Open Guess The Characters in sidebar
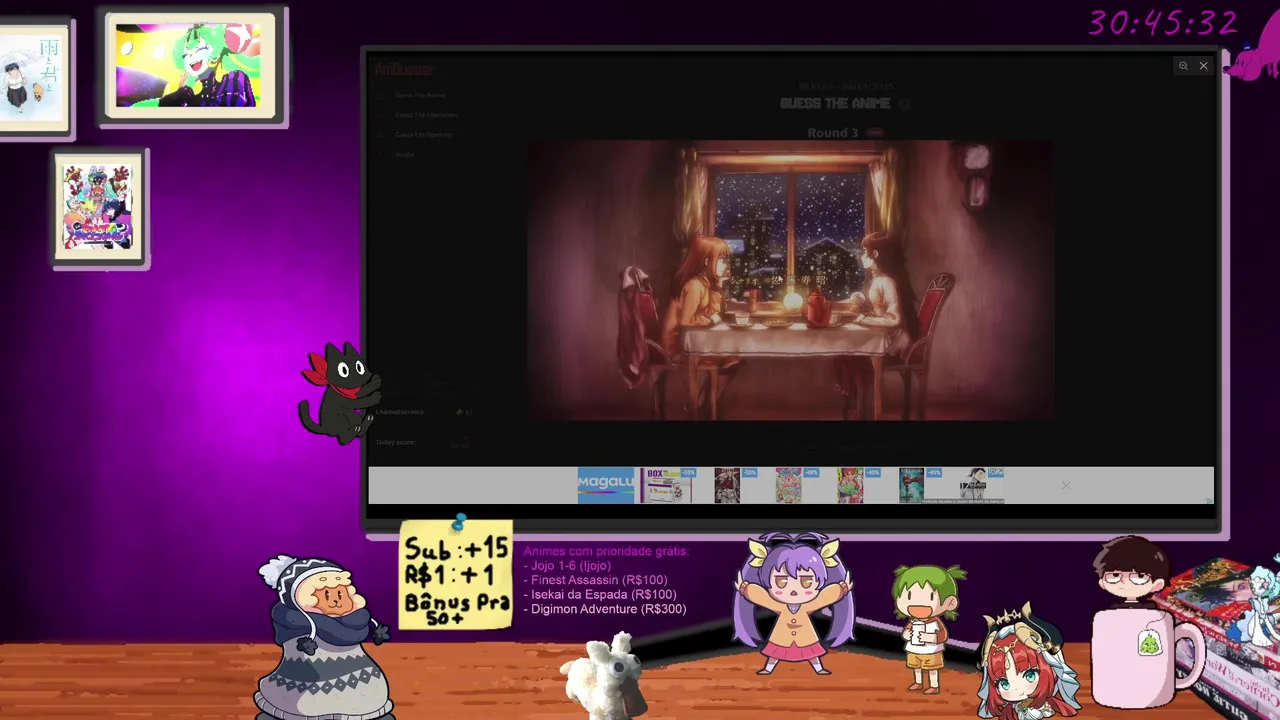The image size is (1280, 720). [426, 115]
